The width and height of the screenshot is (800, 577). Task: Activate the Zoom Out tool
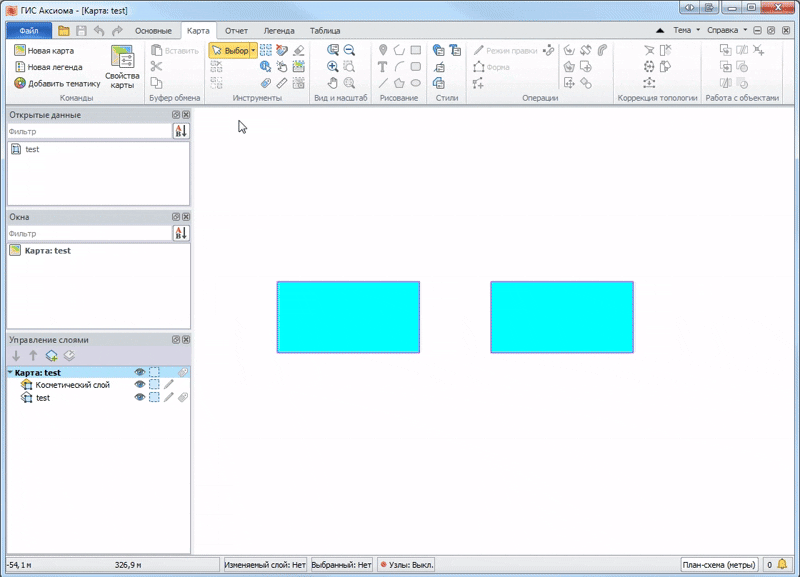click(348, 49)
